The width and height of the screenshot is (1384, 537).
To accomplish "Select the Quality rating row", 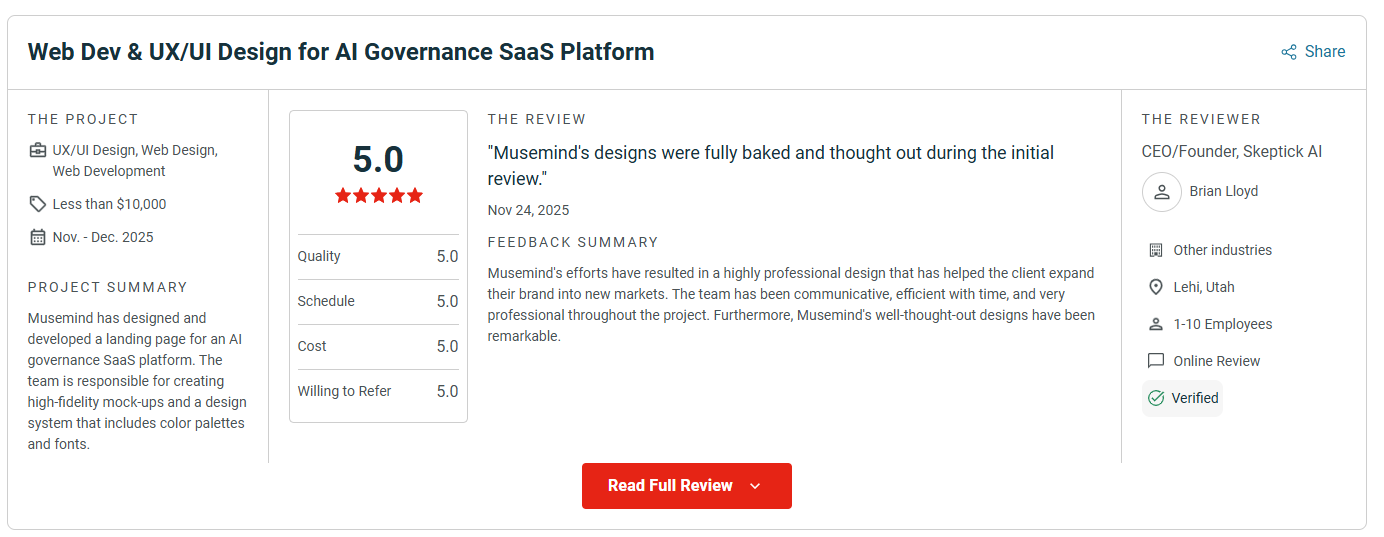I will (x=378, y=257).
